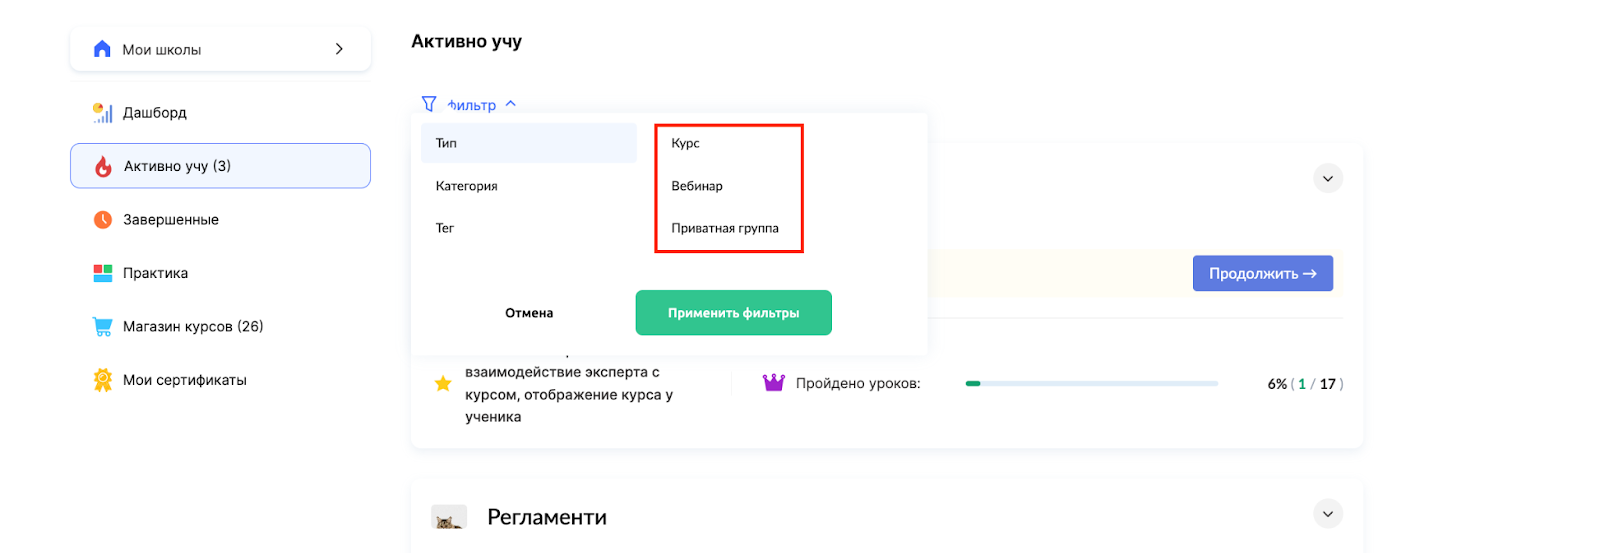Expand the Регламенти course card chevron
The height and width of the screenshot is (553, 1600).
pyautogui.click(x=1328, y=514)
